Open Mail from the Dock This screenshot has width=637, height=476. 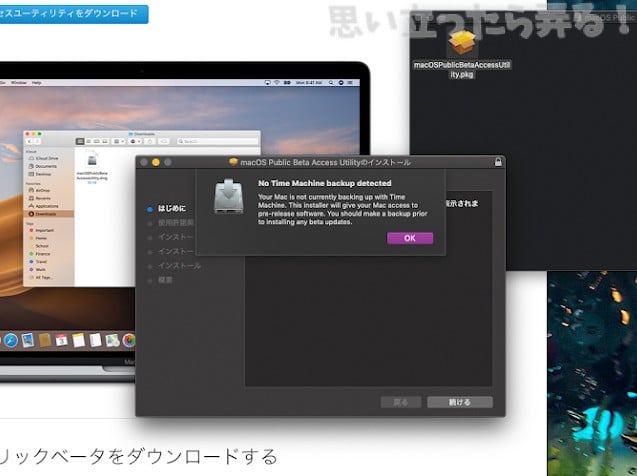coord(28,340)
